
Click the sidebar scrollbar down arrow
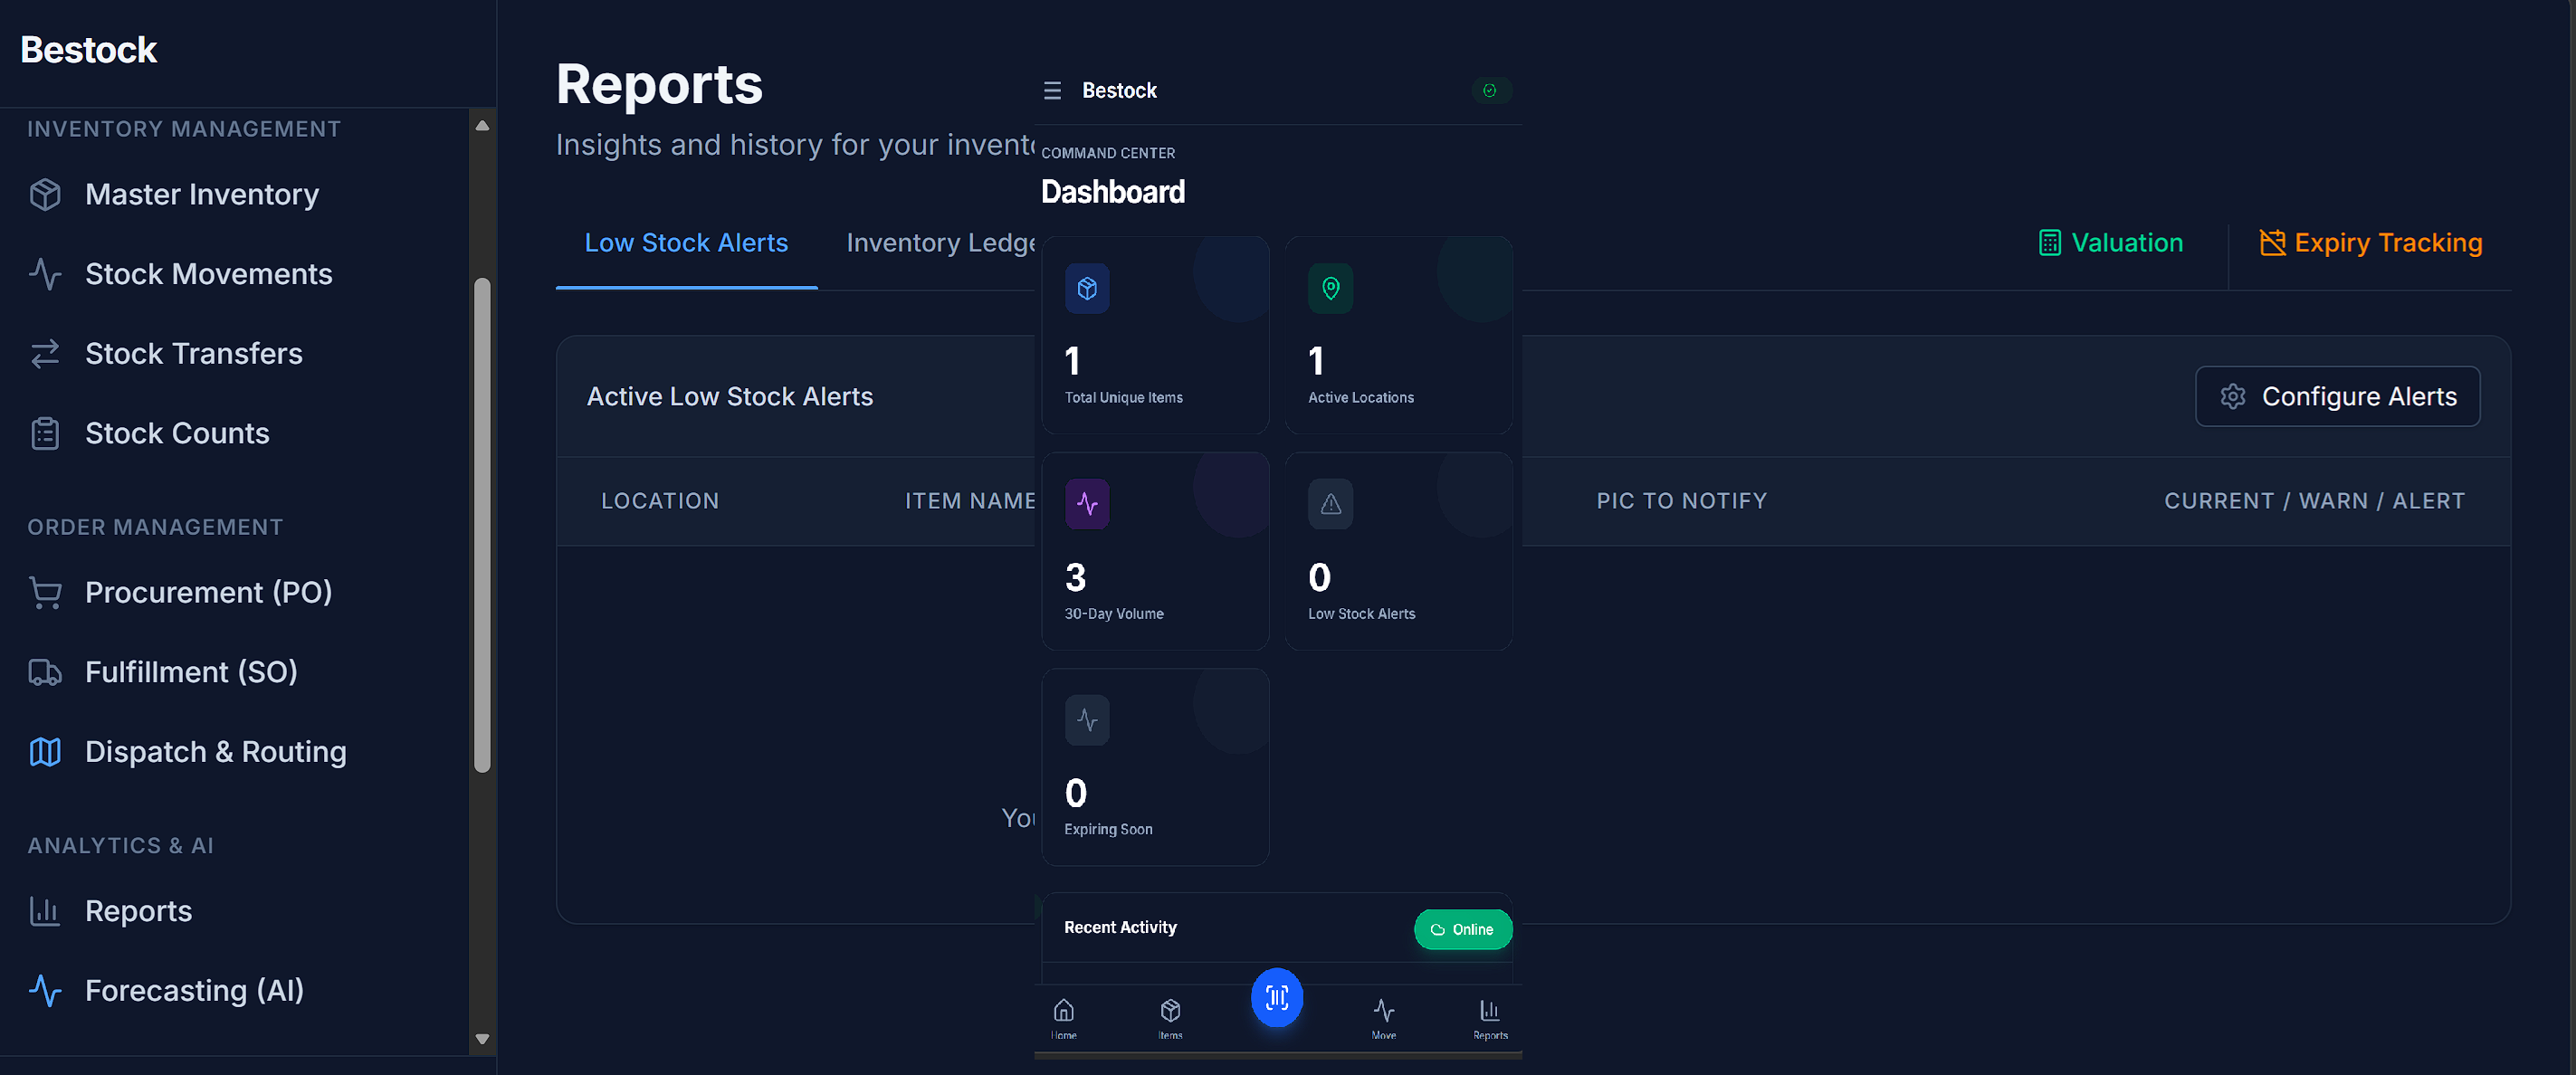(482, 1039)
